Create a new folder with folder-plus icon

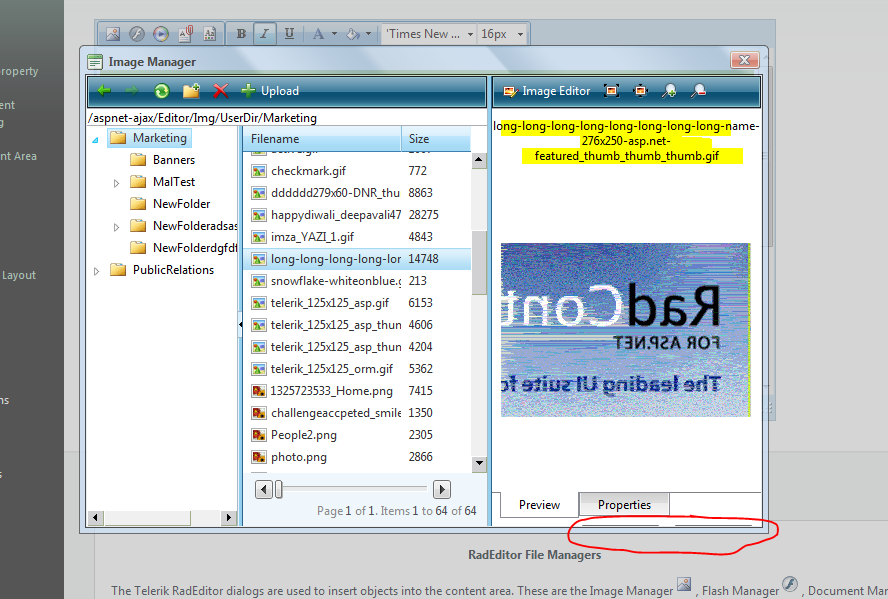coord(191,91)
